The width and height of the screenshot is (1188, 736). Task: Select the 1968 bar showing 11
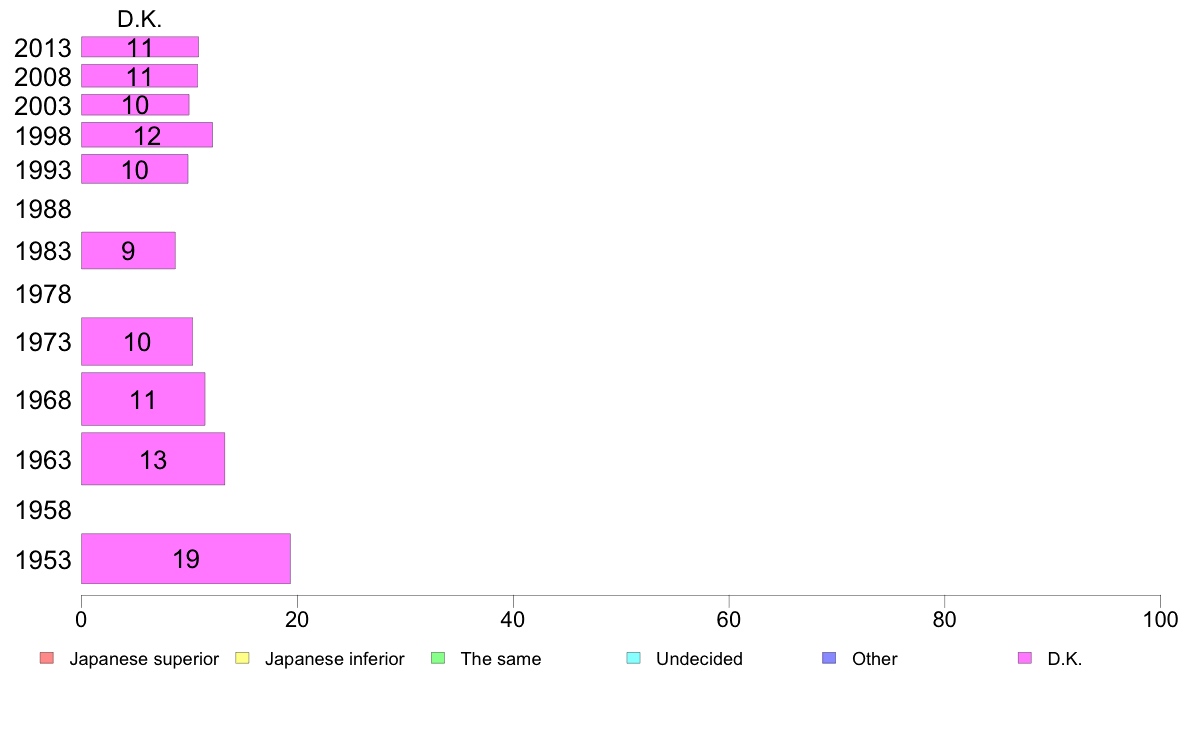(x=143, y=399)
